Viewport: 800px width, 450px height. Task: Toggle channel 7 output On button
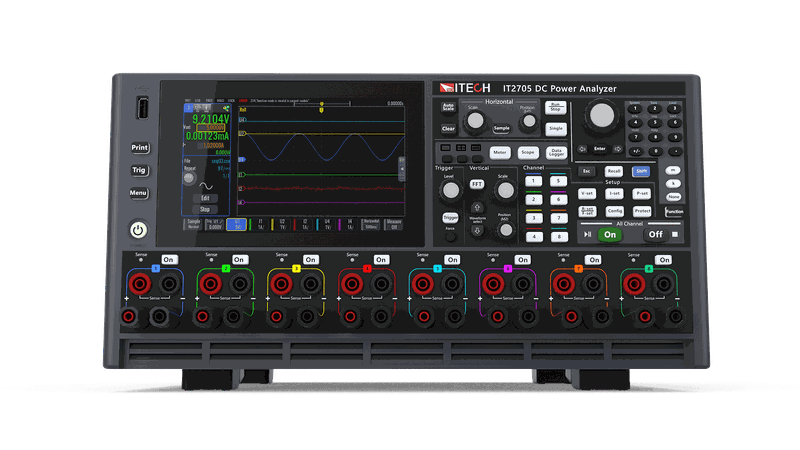[594, 260]
